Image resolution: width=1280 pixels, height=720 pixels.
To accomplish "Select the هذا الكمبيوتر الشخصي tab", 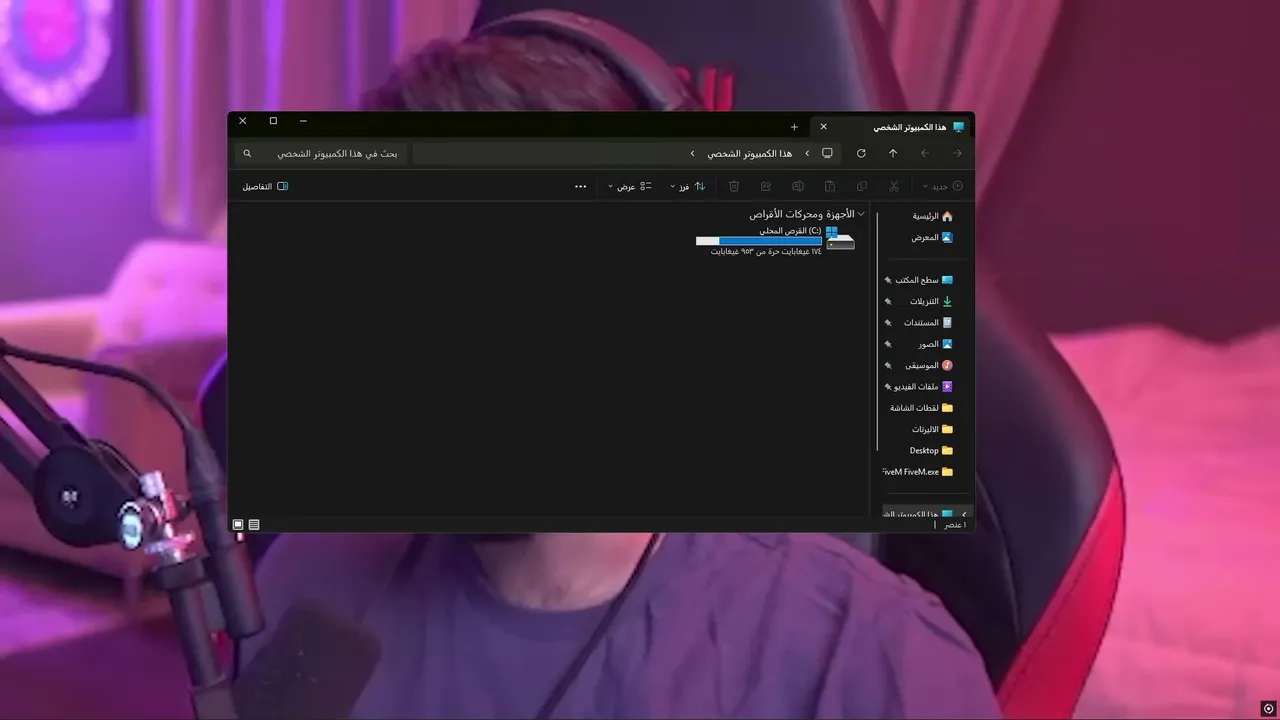I will (x=892, y=127).
